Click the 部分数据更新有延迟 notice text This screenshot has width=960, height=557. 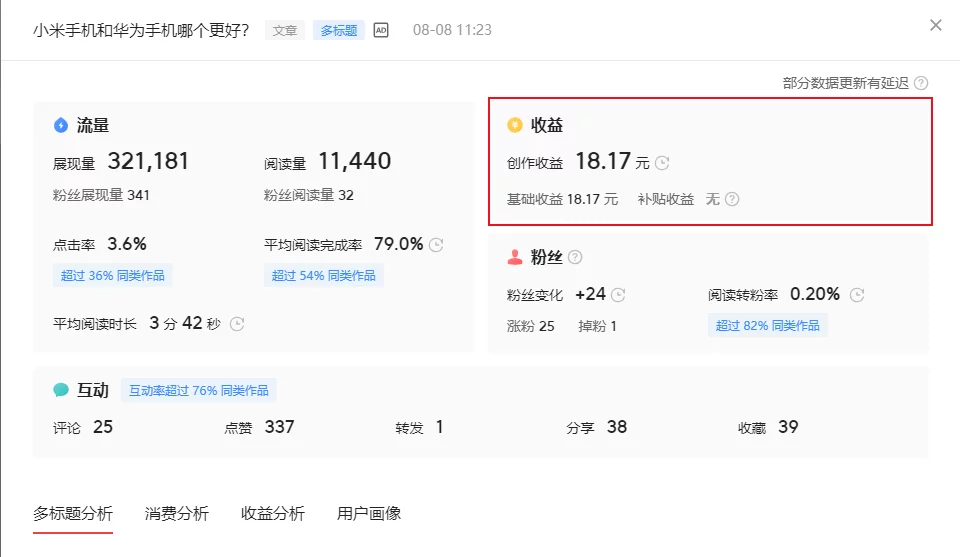pos(846,83)
